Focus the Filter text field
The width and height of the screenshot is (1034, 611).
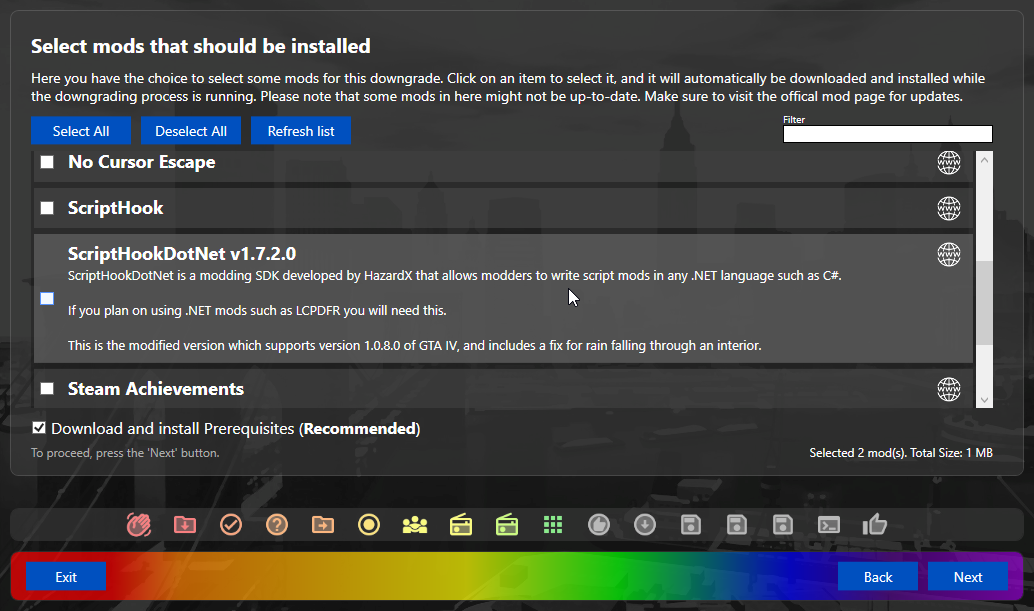(888, 134)
